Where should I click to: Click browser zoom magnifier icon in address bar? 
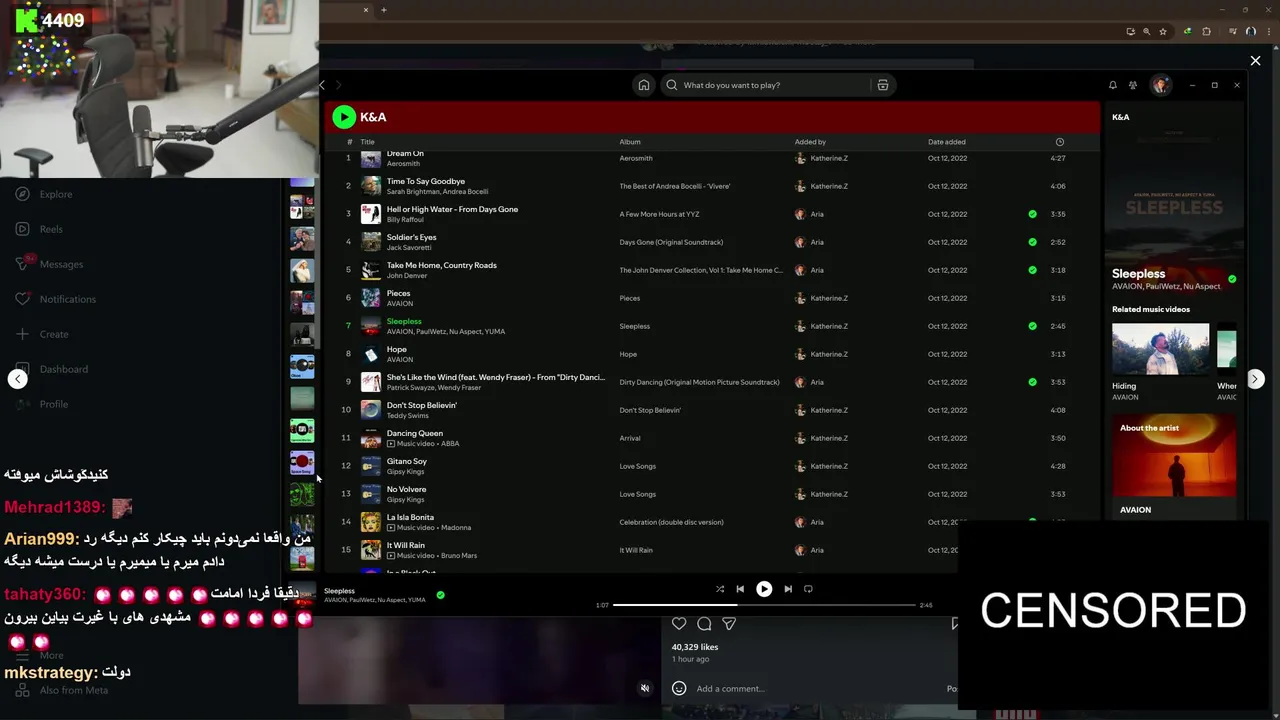(1147, 31)
